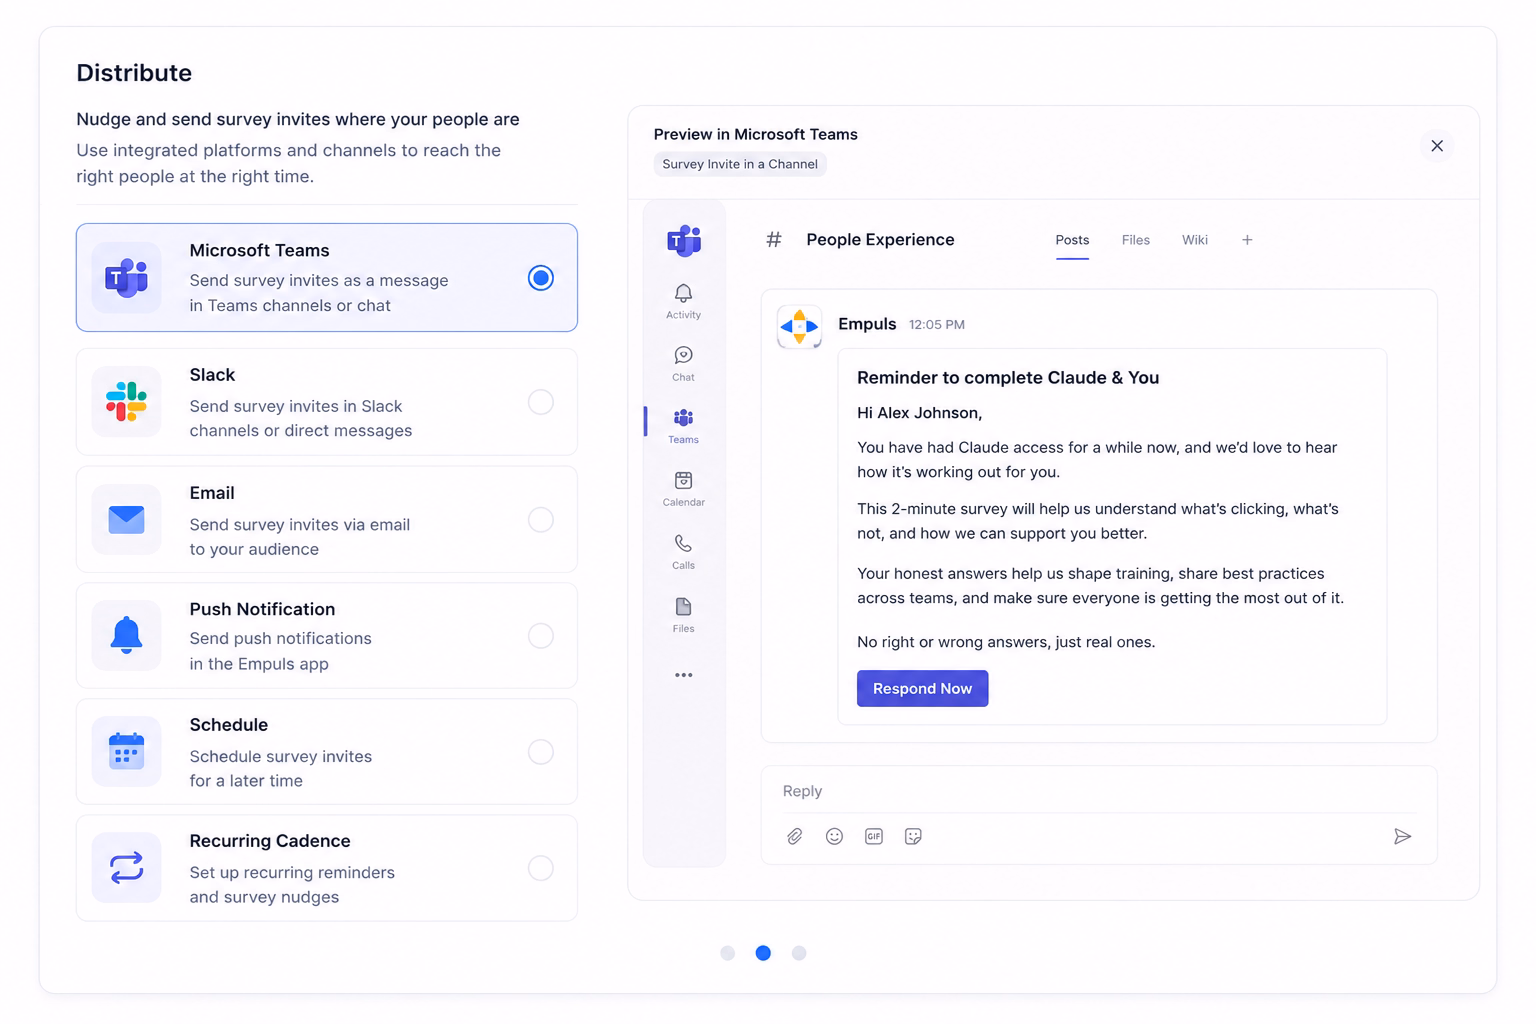This screenshot has width=1536, height=1024.
Task: Select the Microsoft Teams radio button
Action: tap(541, 278)
